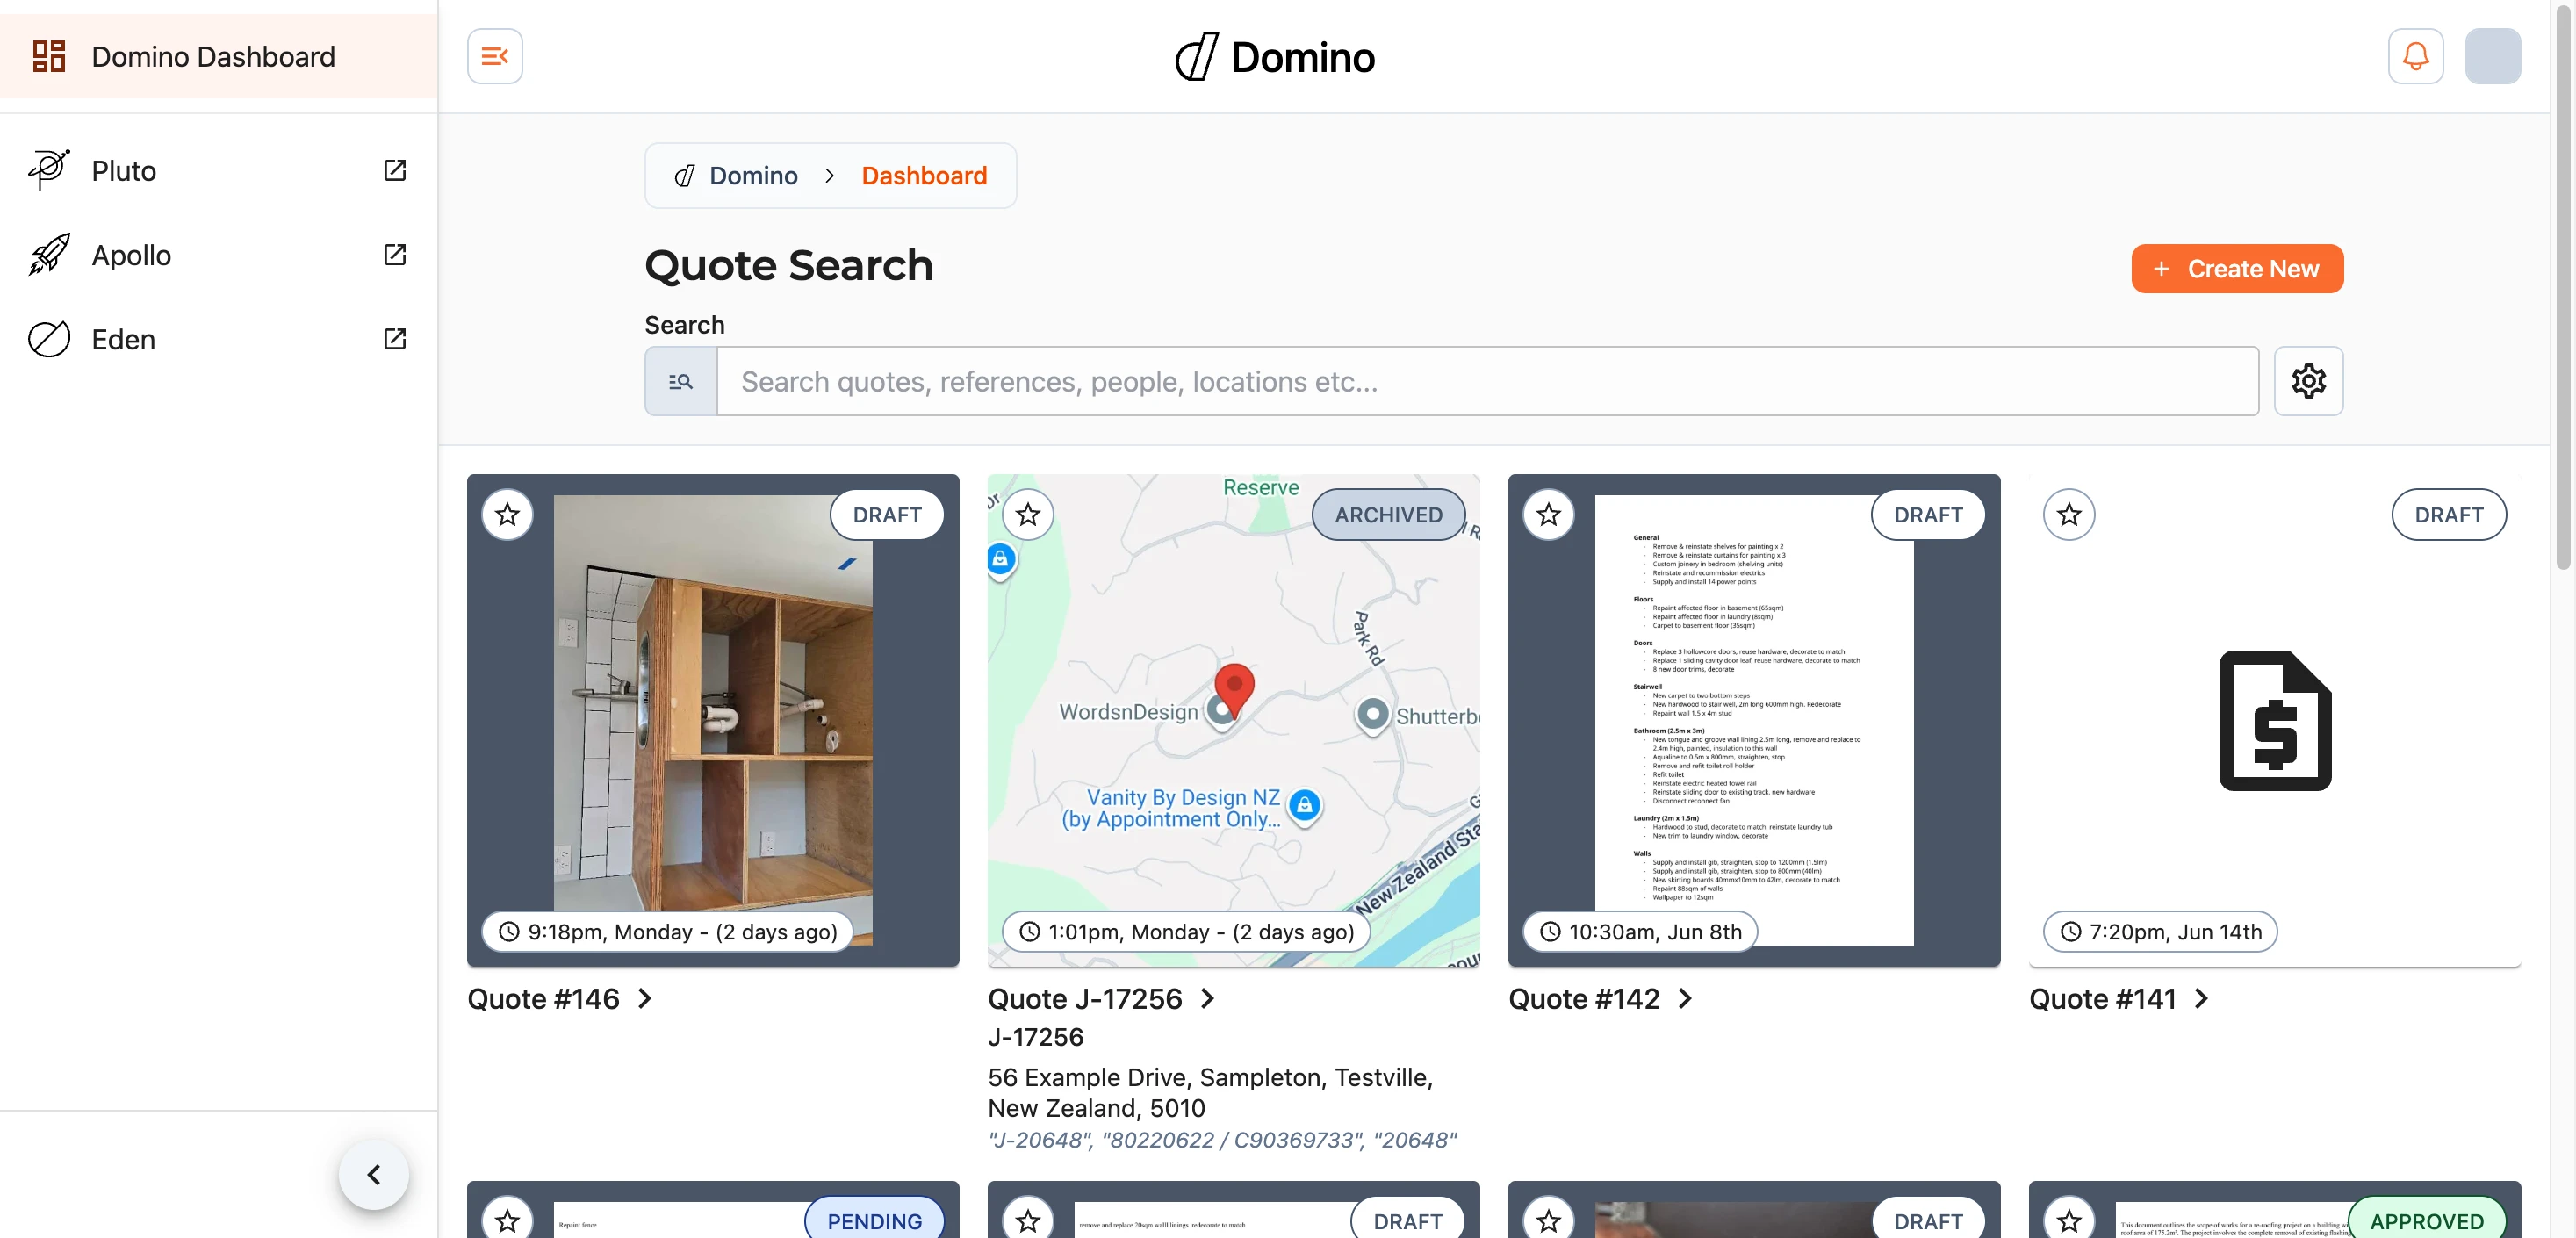Viewport: 2576px width, 1238px height.
Task: Open Pluto external link icon
Action: pos(395,170)
